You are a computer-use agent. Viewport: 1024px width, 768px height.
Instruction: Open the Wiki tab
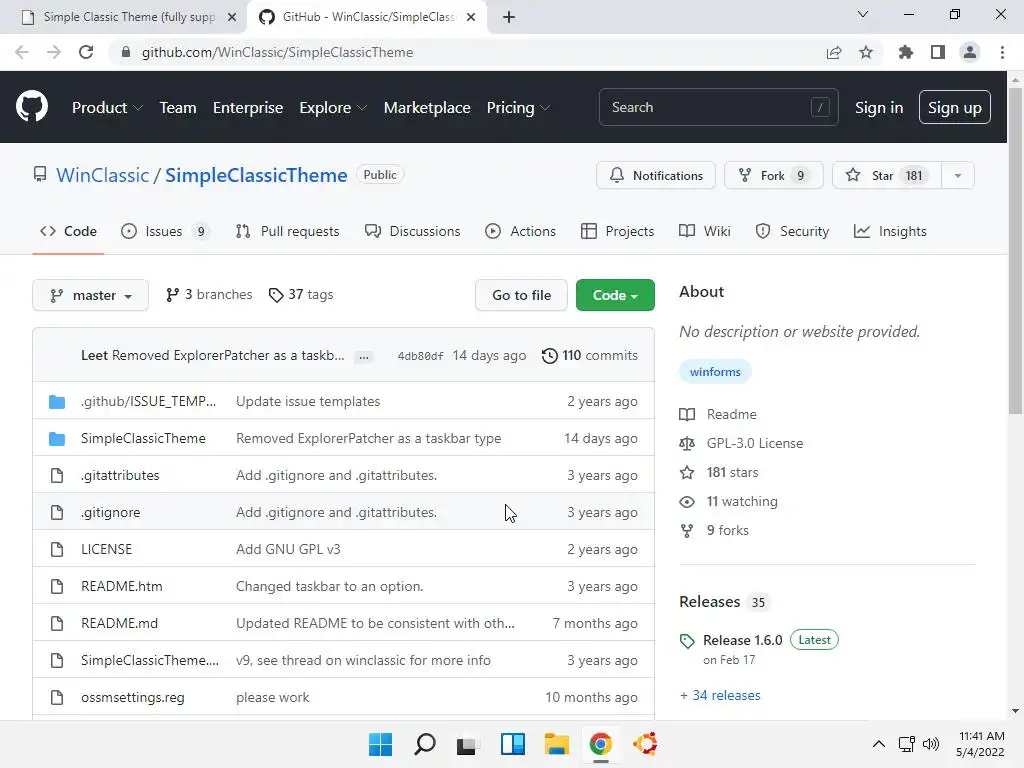click(705, 231)
